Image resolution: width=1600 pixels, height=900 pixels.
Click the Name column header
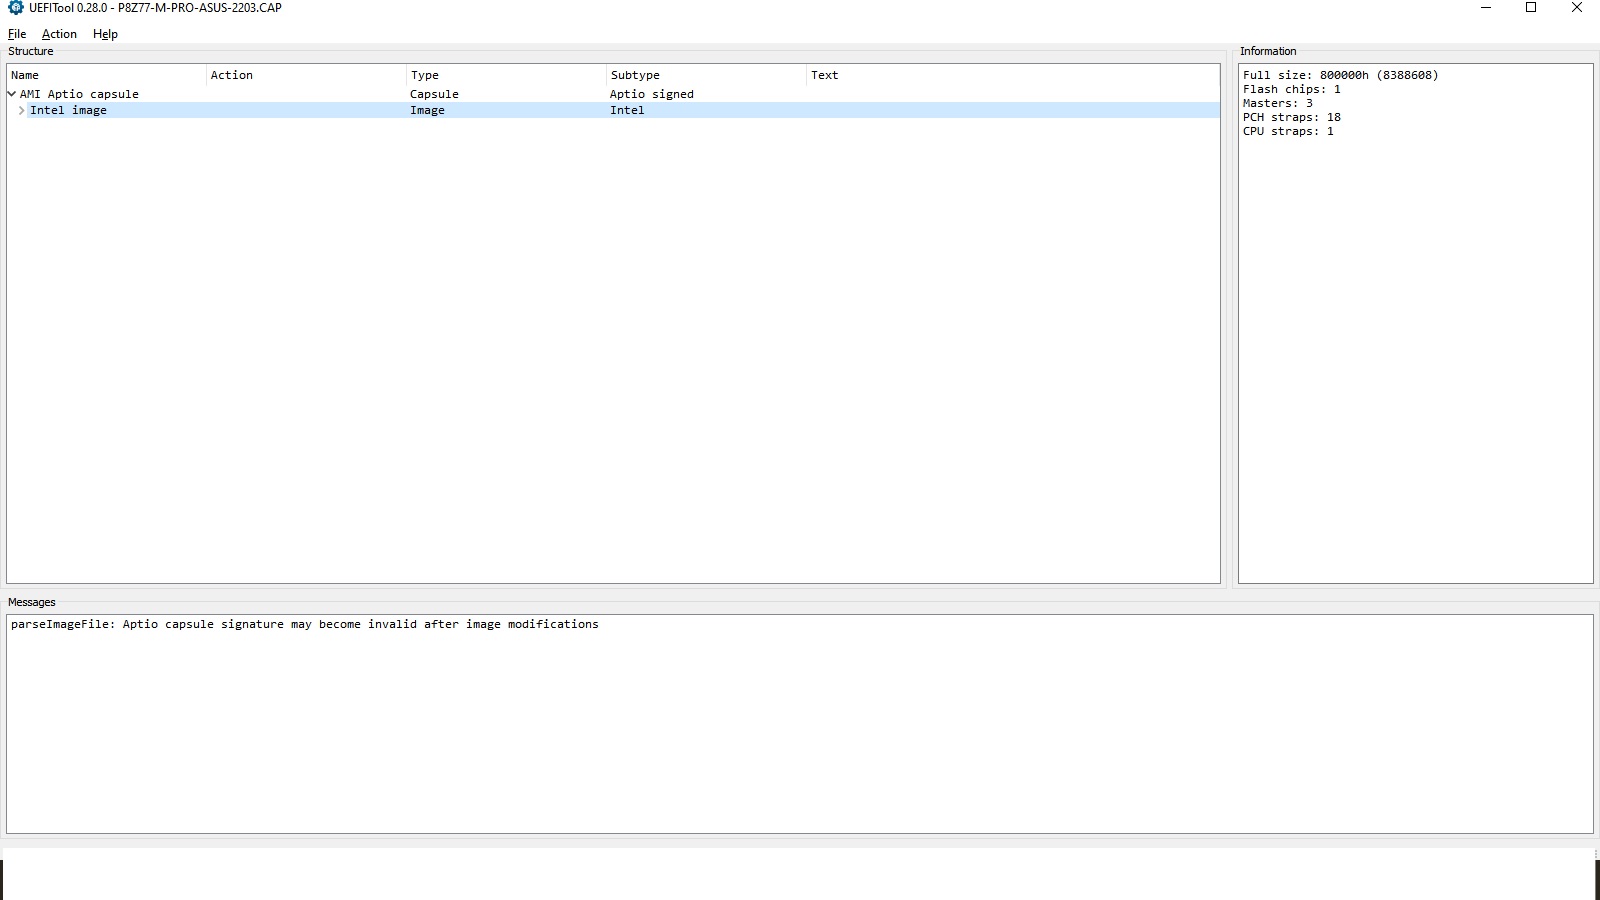point(107,75)
